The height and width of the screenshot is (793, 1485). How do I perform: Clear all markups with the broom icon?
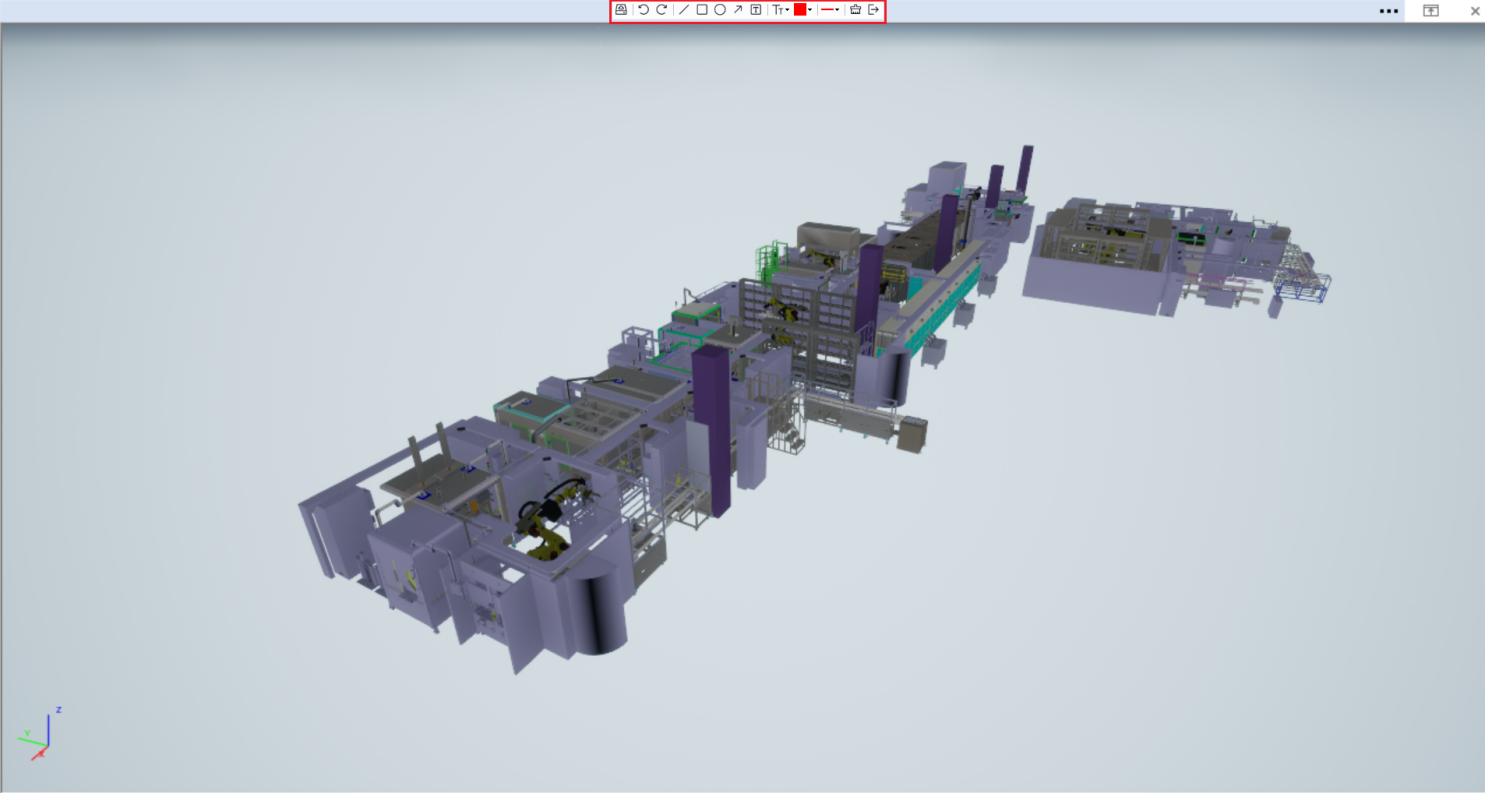[x=856, y=10]
